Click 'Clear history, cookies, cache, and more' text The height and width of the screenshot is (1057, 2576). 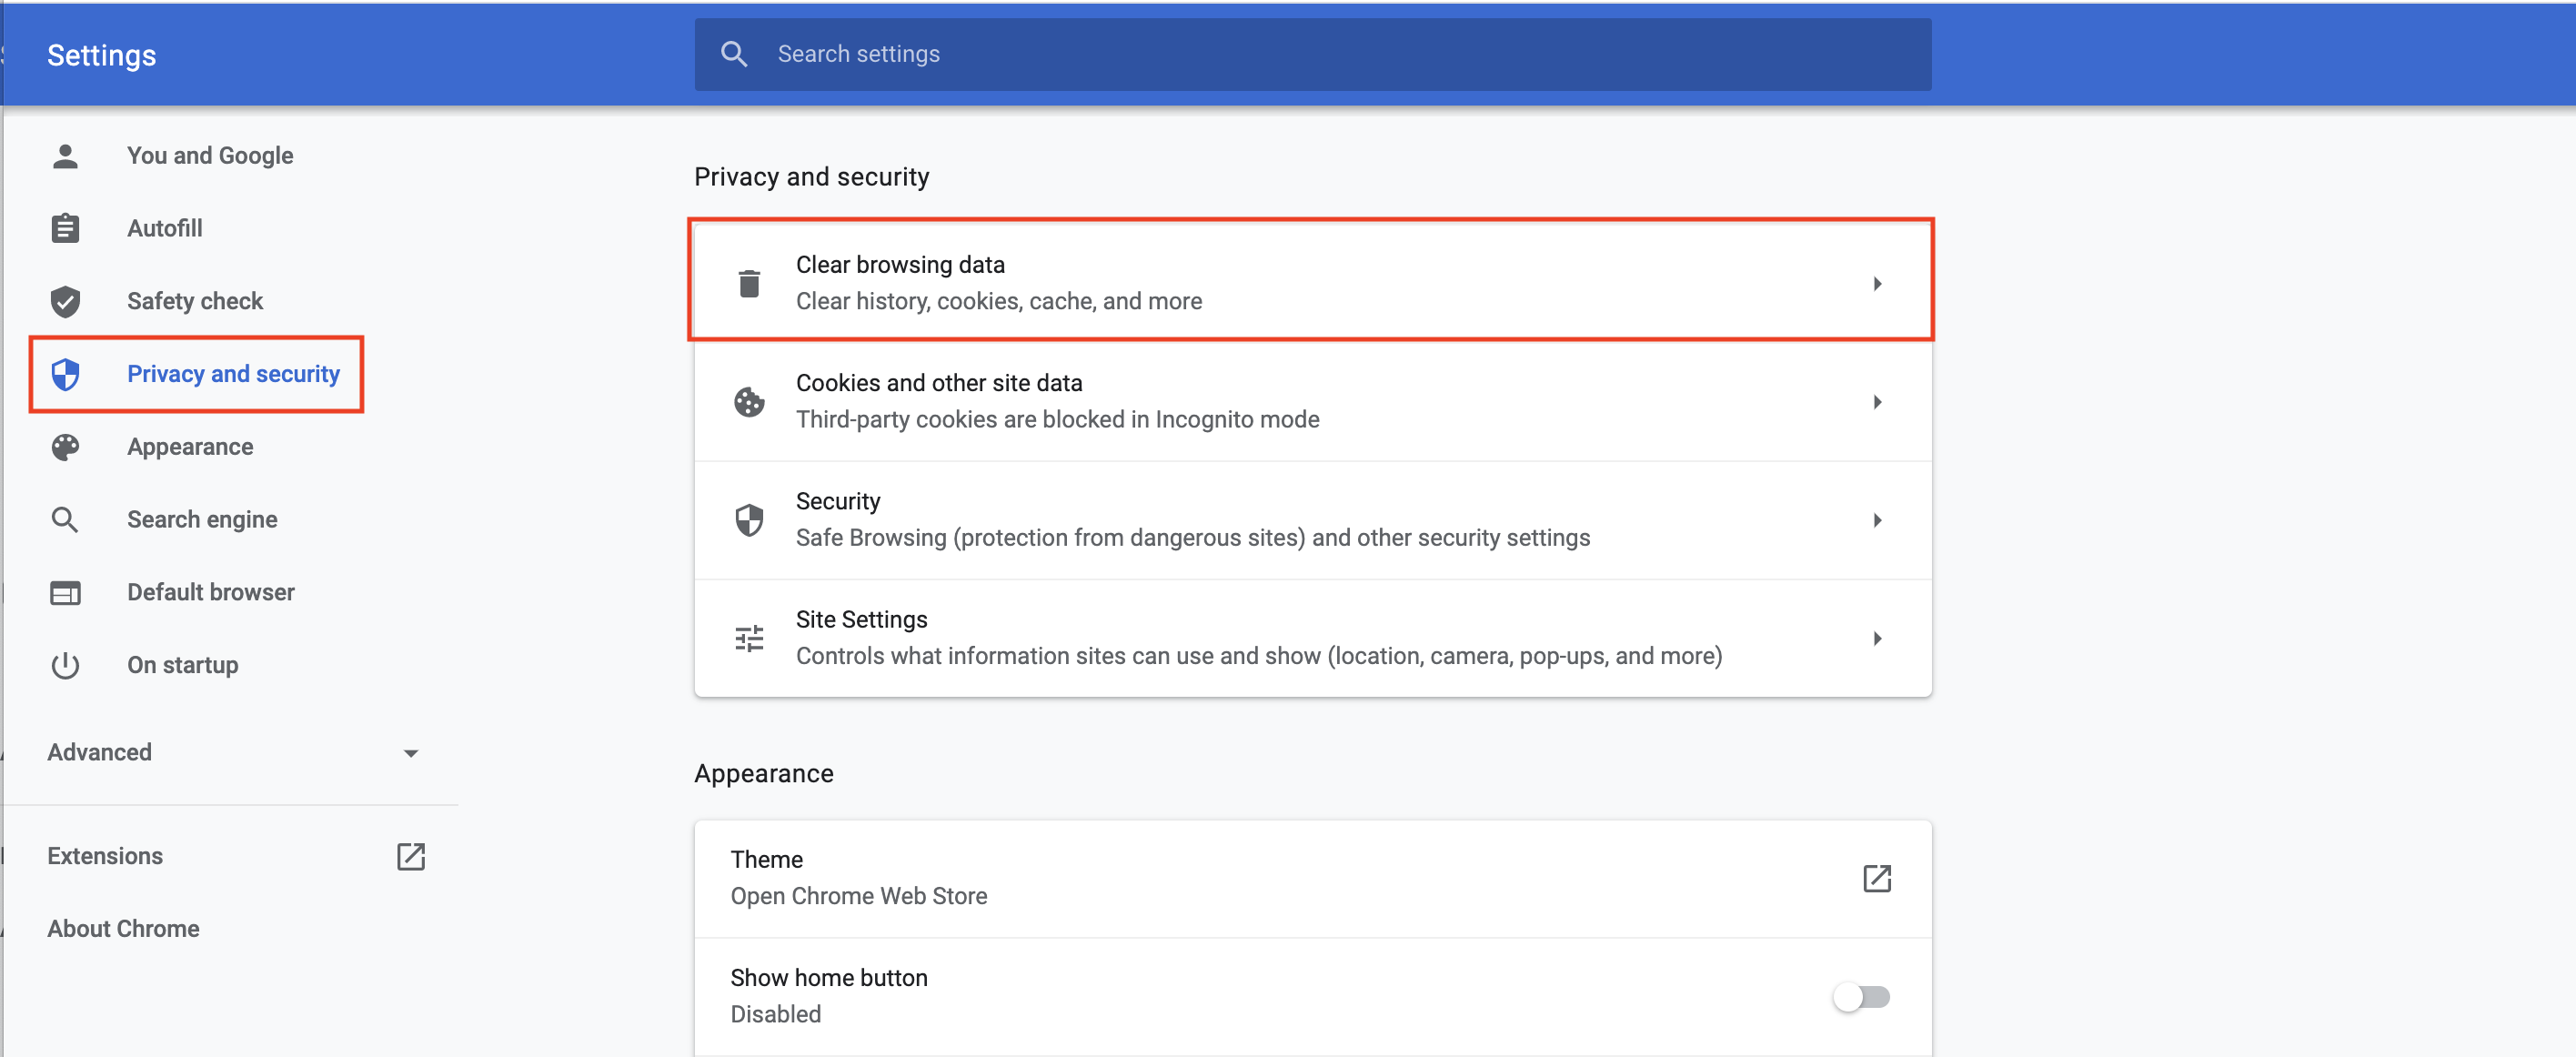[999, 301]
